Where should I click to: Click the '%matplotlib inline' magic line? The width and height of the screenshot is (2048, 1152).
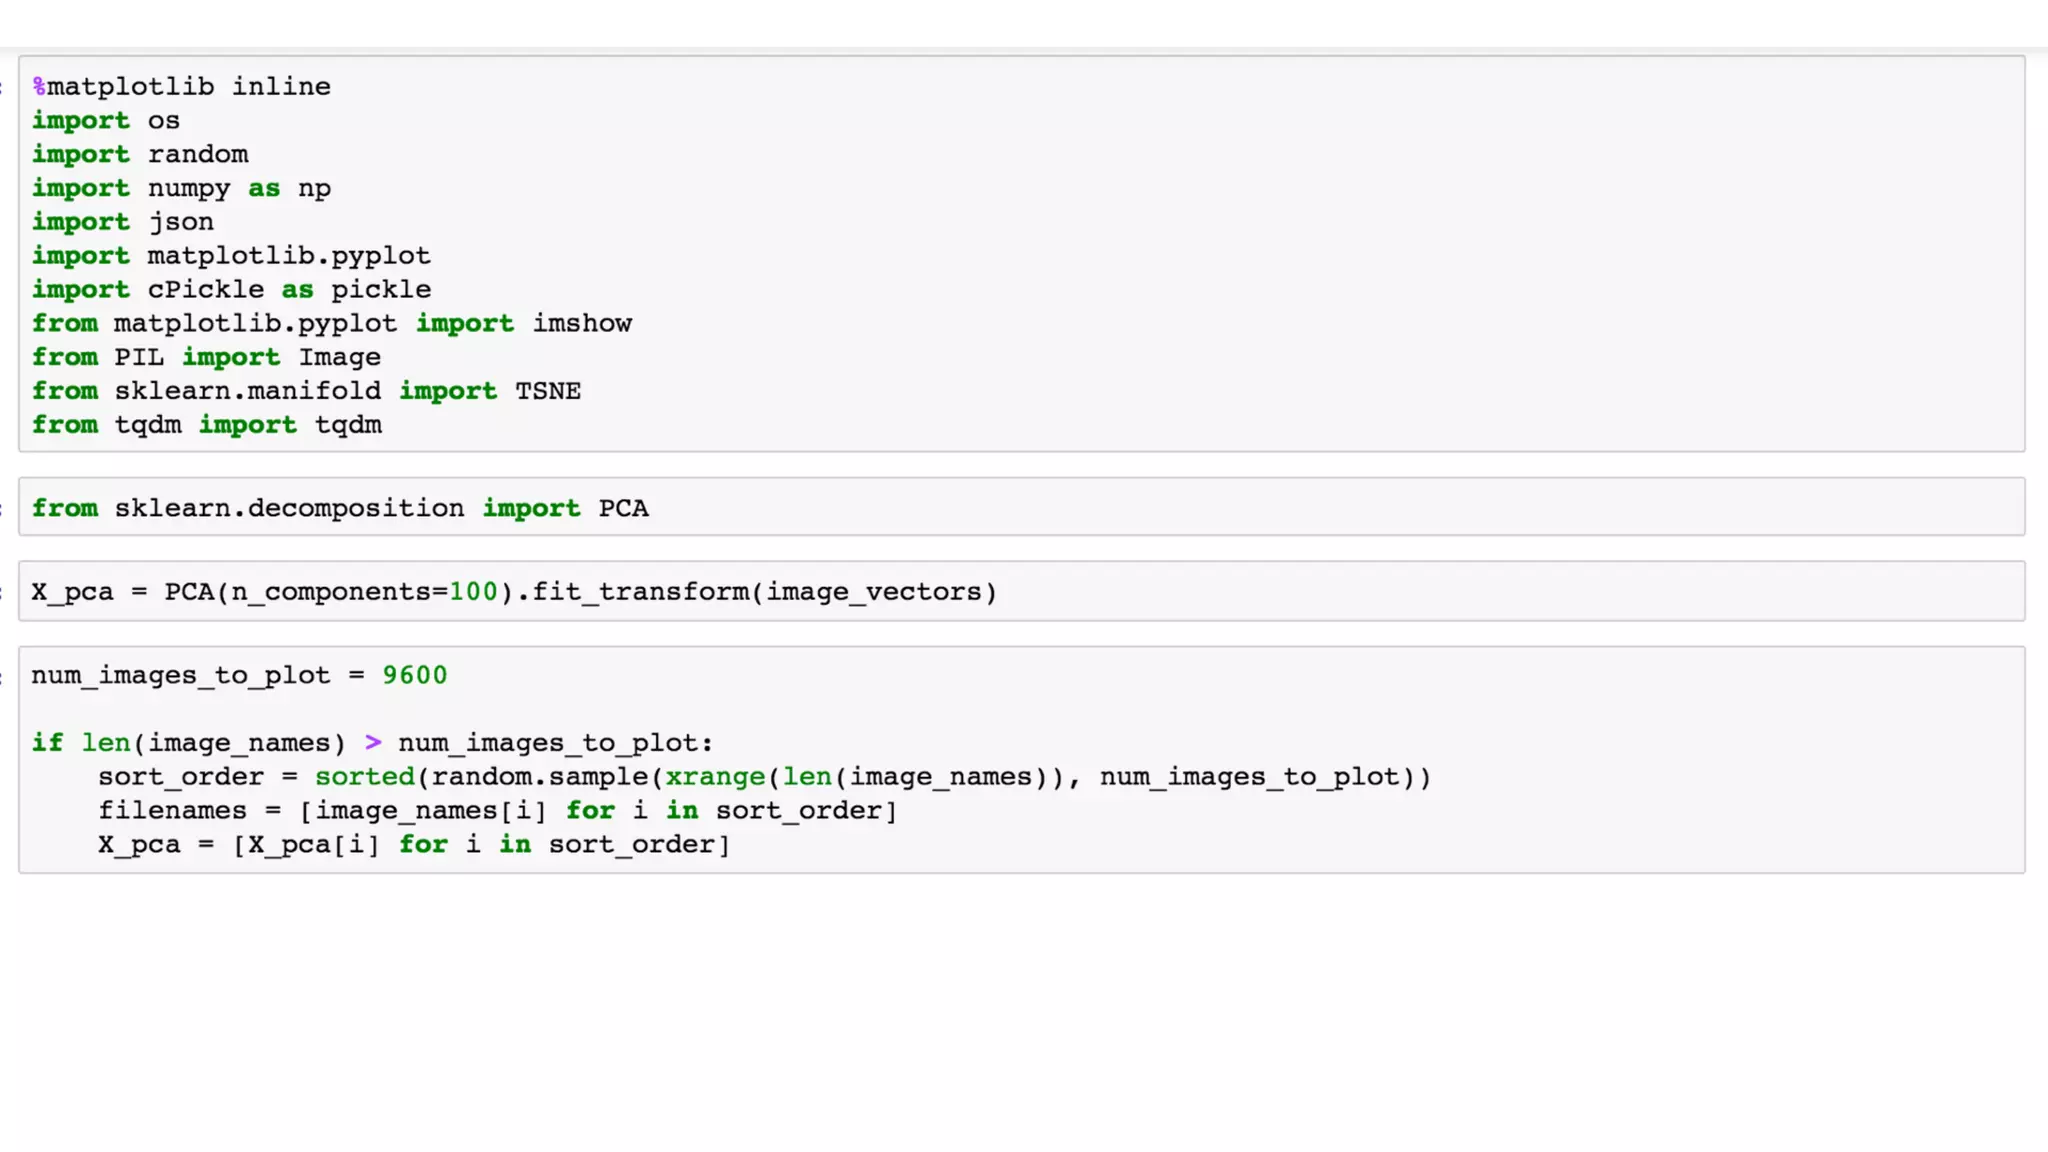coord(182,87)
